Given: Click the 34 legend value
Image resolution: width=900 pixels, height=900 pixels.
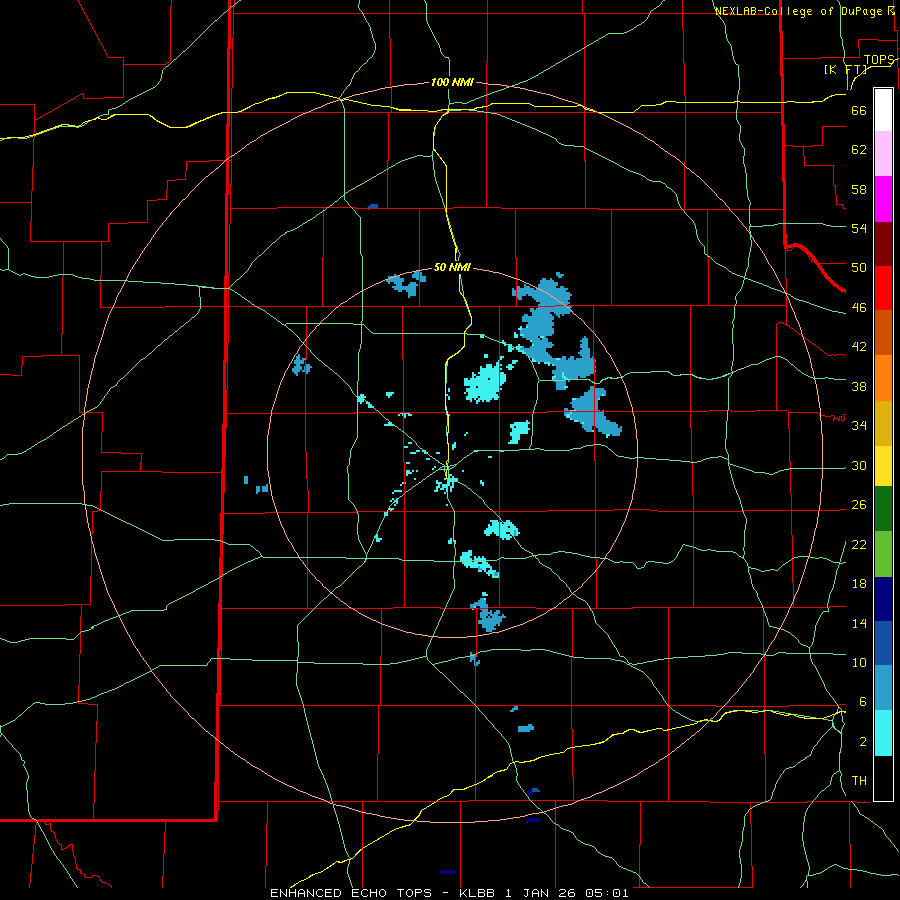Looking at the screenshot, I should (859, 425).
